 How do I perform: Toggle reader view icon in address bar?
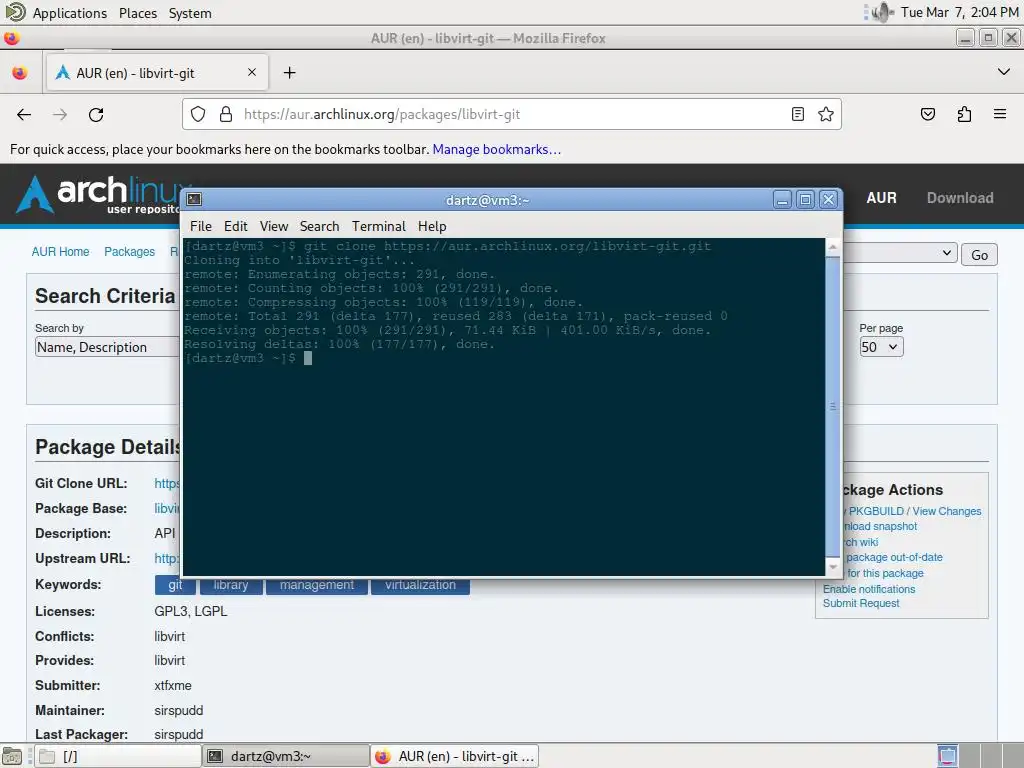tap(797, 114)
